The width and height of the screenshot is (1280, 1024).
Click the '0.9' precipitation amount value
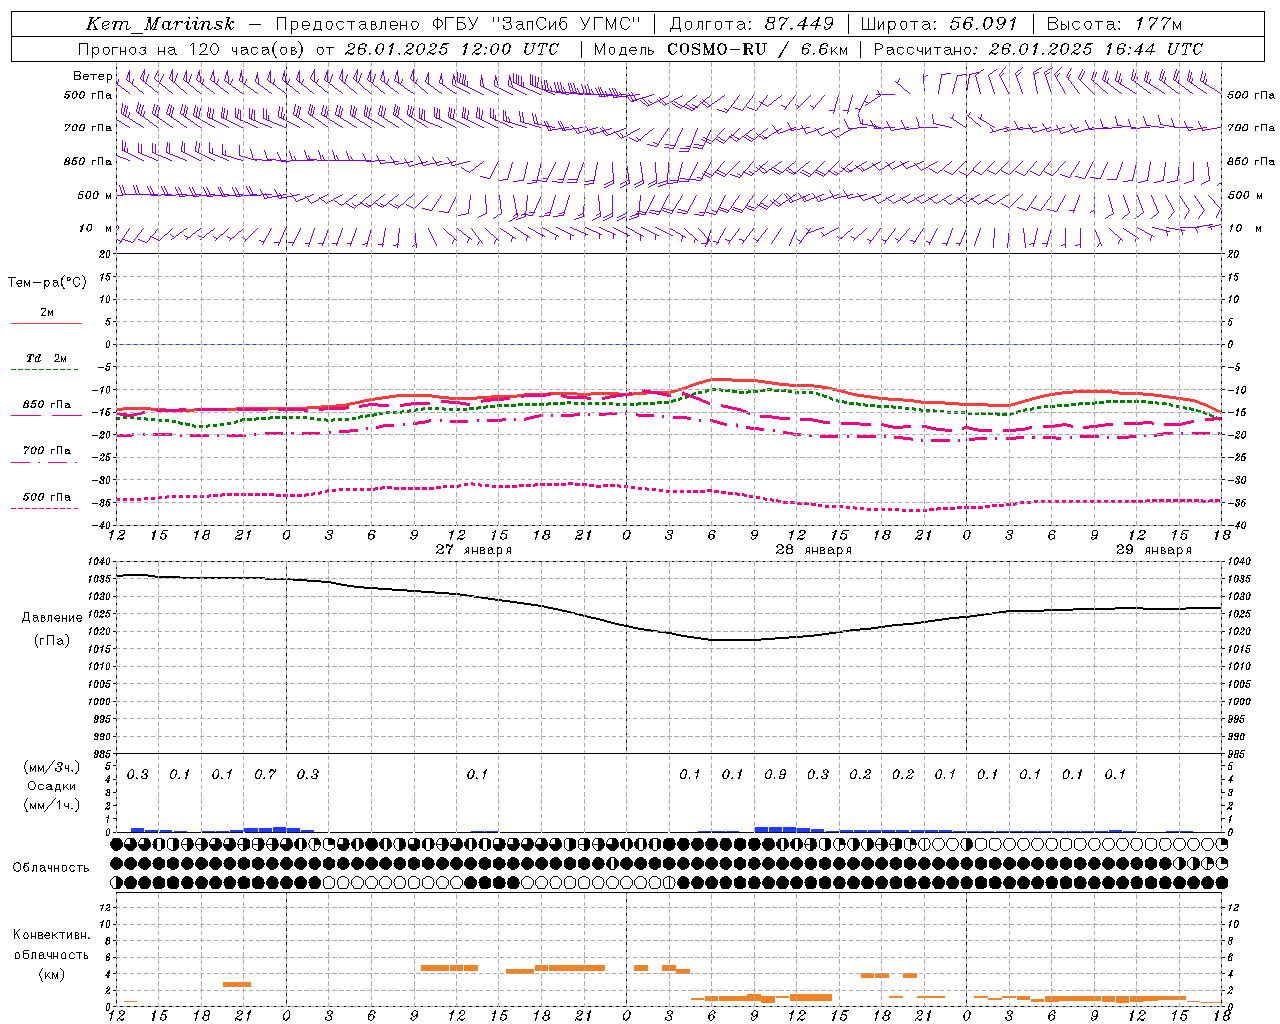(x=775, y=774)
